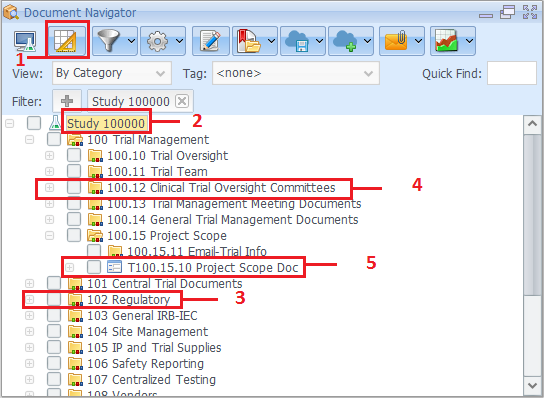Click the cloud add plus icon
Image resolution: width=544 pixels, height=398 pixels.
pos(345,41)
